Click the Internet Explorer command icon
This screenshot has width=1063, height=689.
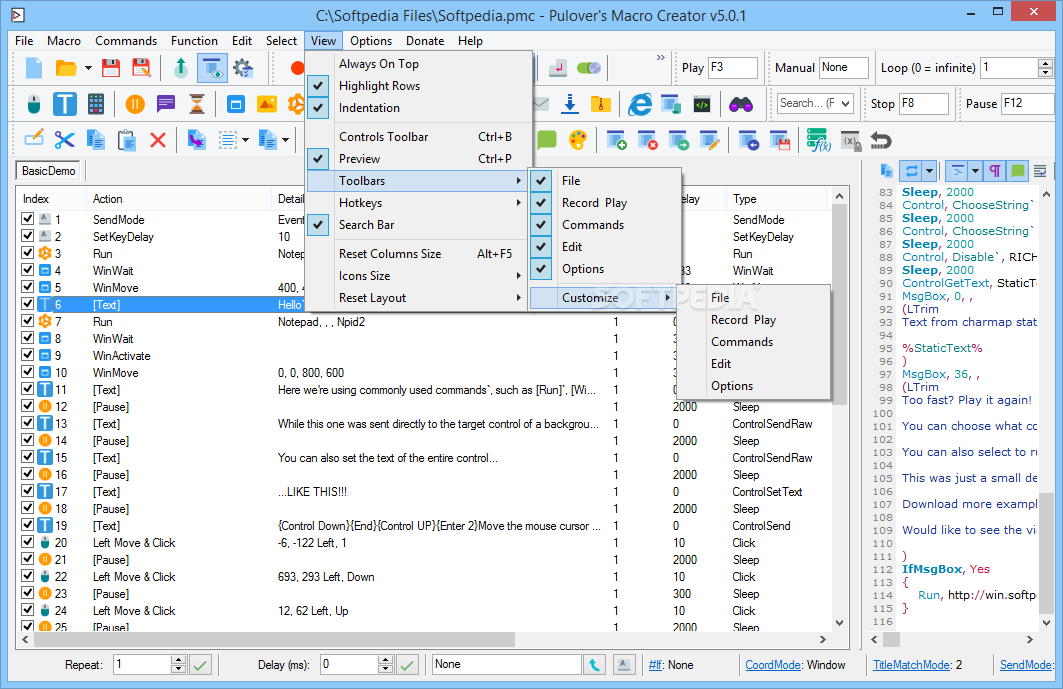(639, 104)
